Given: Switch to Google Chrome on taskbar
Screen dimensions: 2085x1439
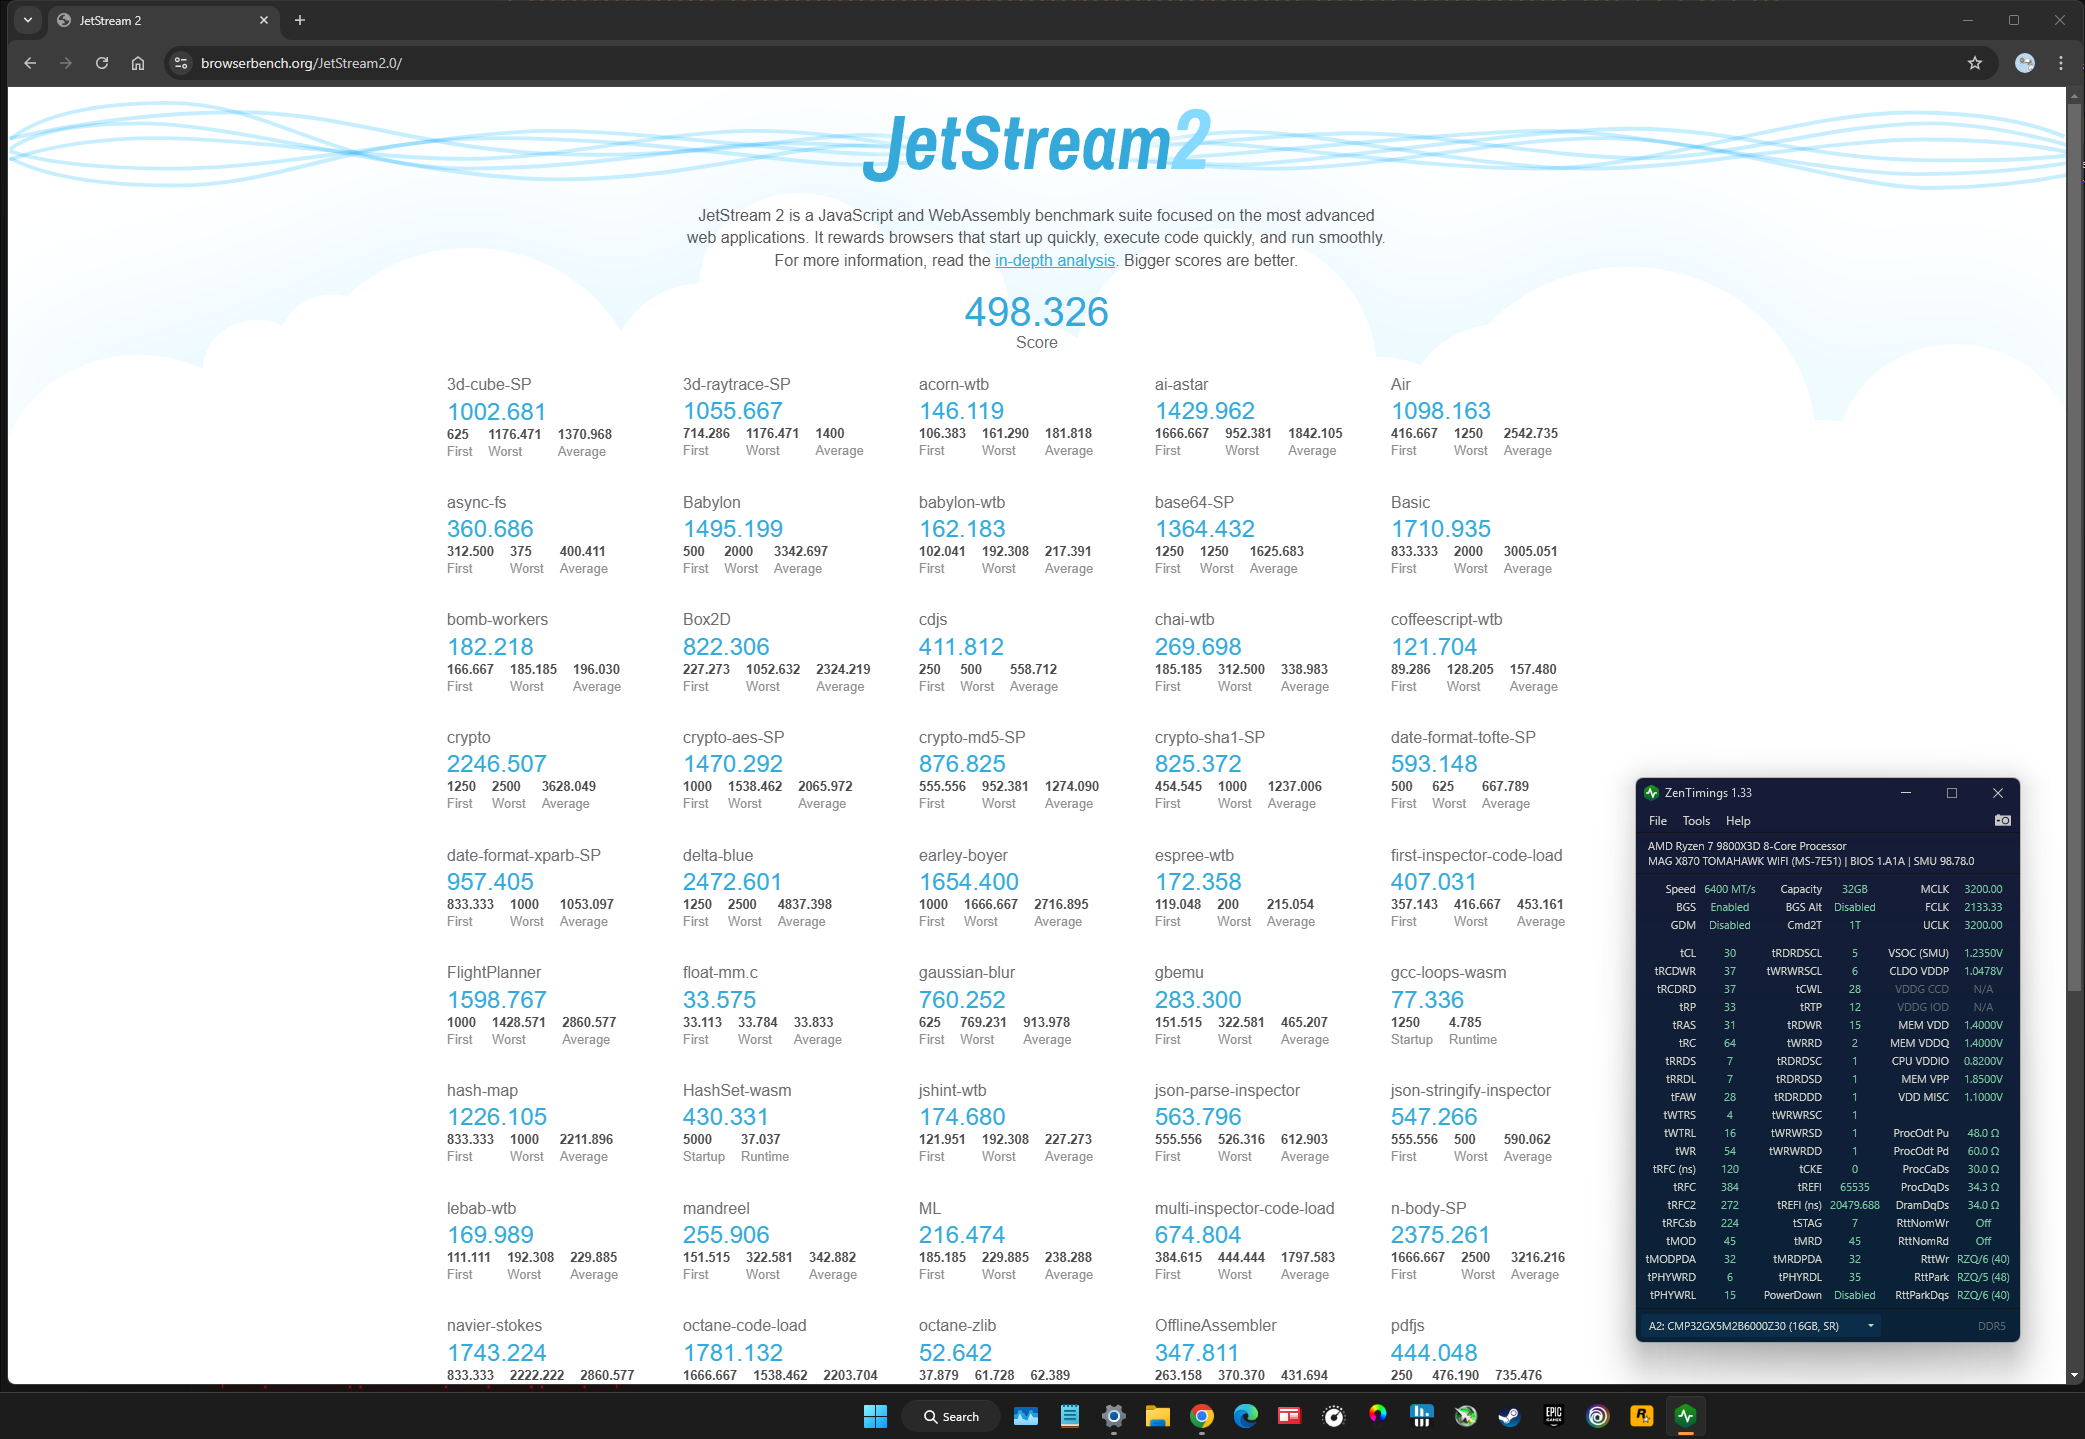Looking at the screenshot, I should pos(1201,1416).
